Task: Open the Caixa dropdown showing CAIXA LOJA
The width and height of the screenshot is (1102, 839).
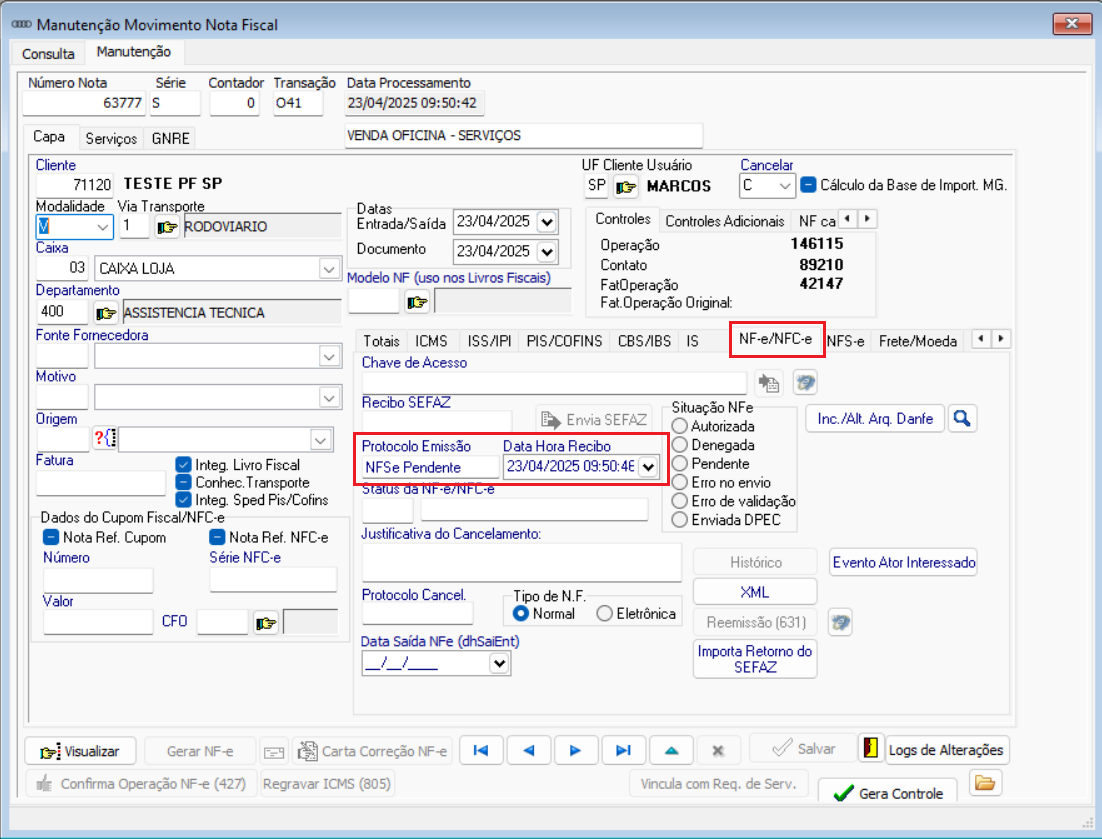Action: [x=328, y=269]
